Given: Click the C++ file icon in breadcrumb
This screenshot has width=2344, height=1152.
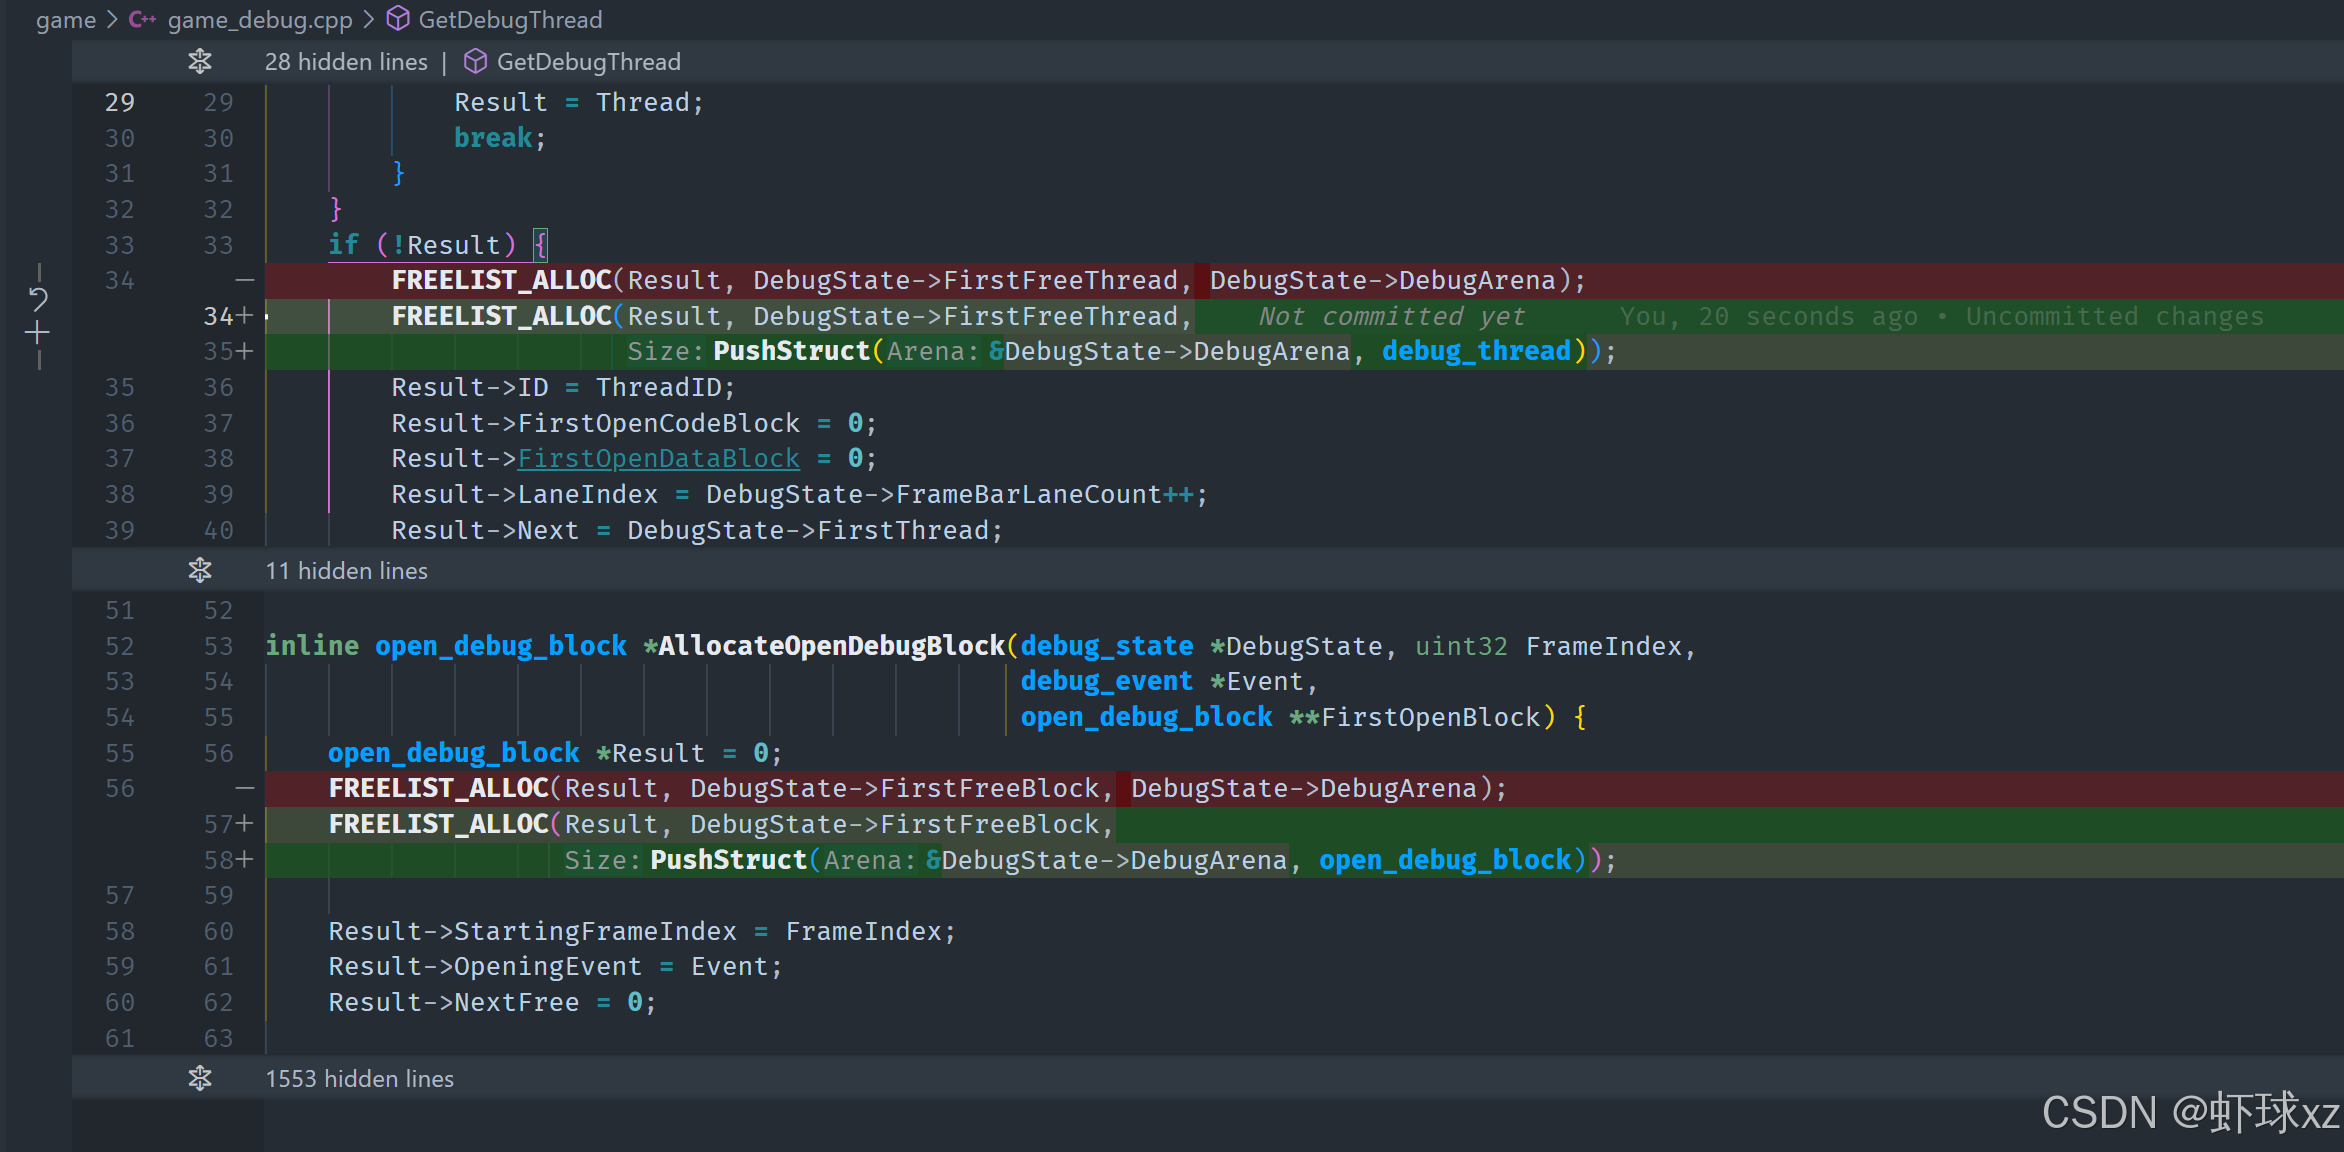Looking at the screenshot, I should click(142, 20).
